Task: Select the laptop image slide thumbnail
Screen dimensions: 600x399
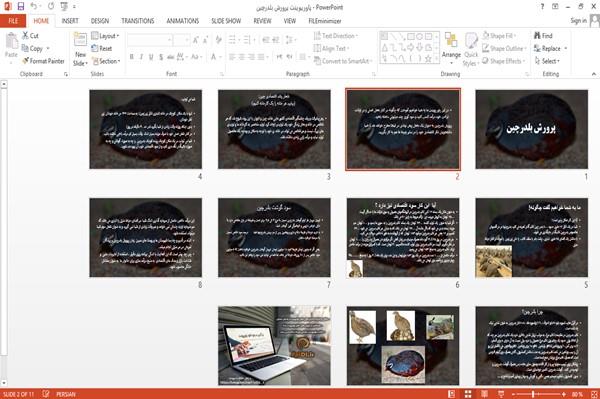Action: click(x=274, y=345)
